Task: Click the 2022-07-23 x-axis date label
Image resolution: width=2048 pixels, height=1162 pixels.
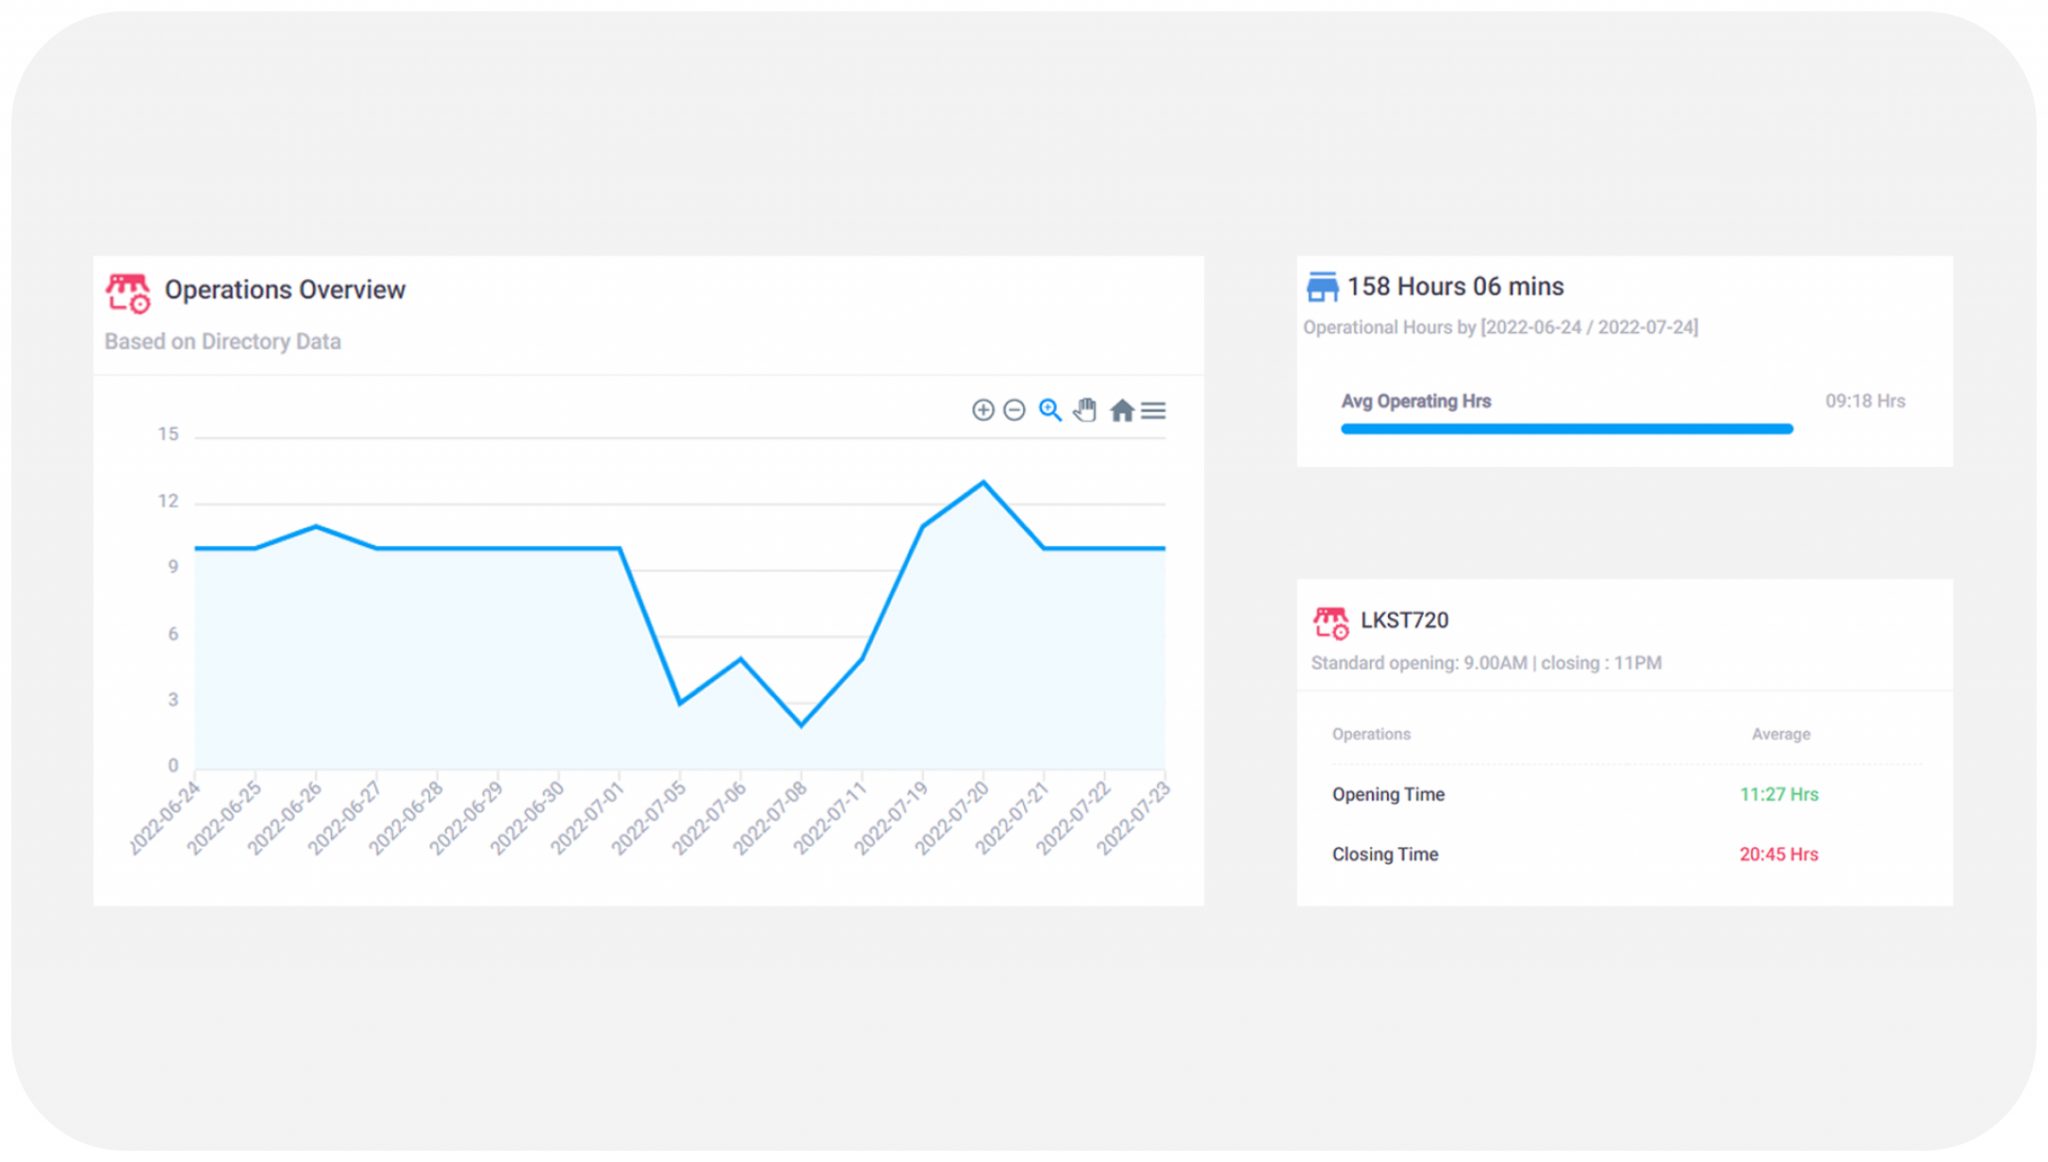Action: pyautogui.click(x=1134, y=818)
